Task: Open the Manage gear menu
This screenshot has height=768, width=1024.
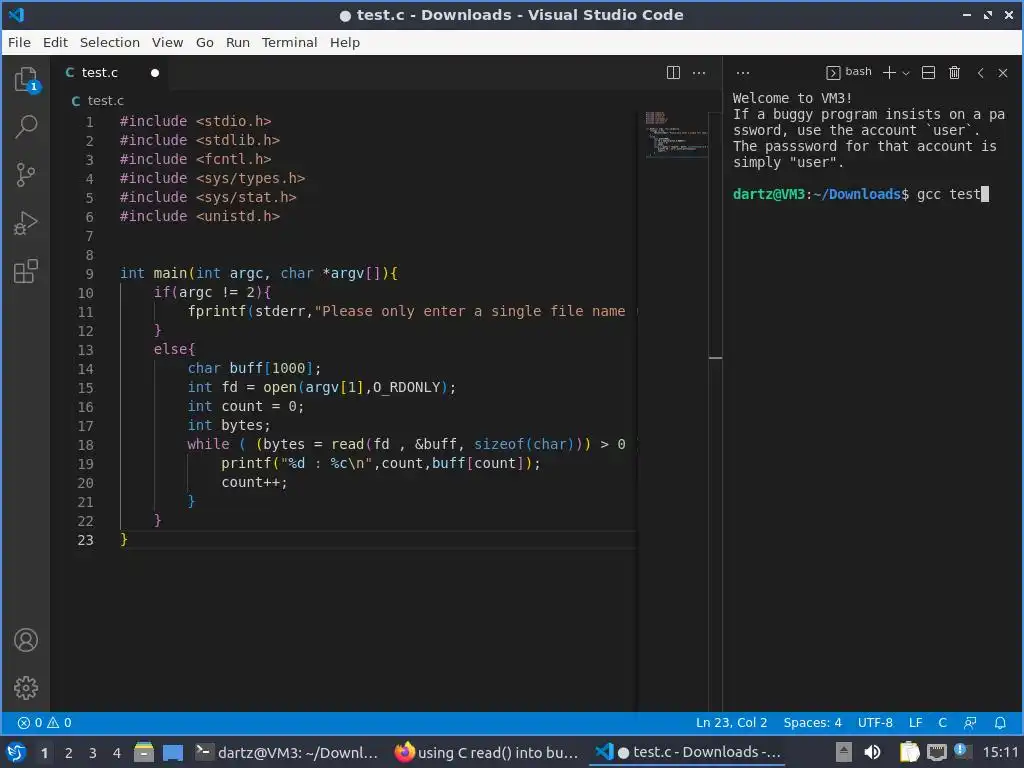Action: point(26,688)
